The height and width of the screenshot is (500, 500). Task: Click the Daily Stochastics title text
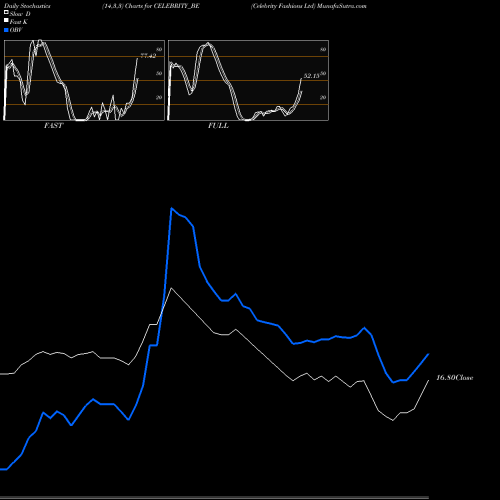tap(27, 6)
